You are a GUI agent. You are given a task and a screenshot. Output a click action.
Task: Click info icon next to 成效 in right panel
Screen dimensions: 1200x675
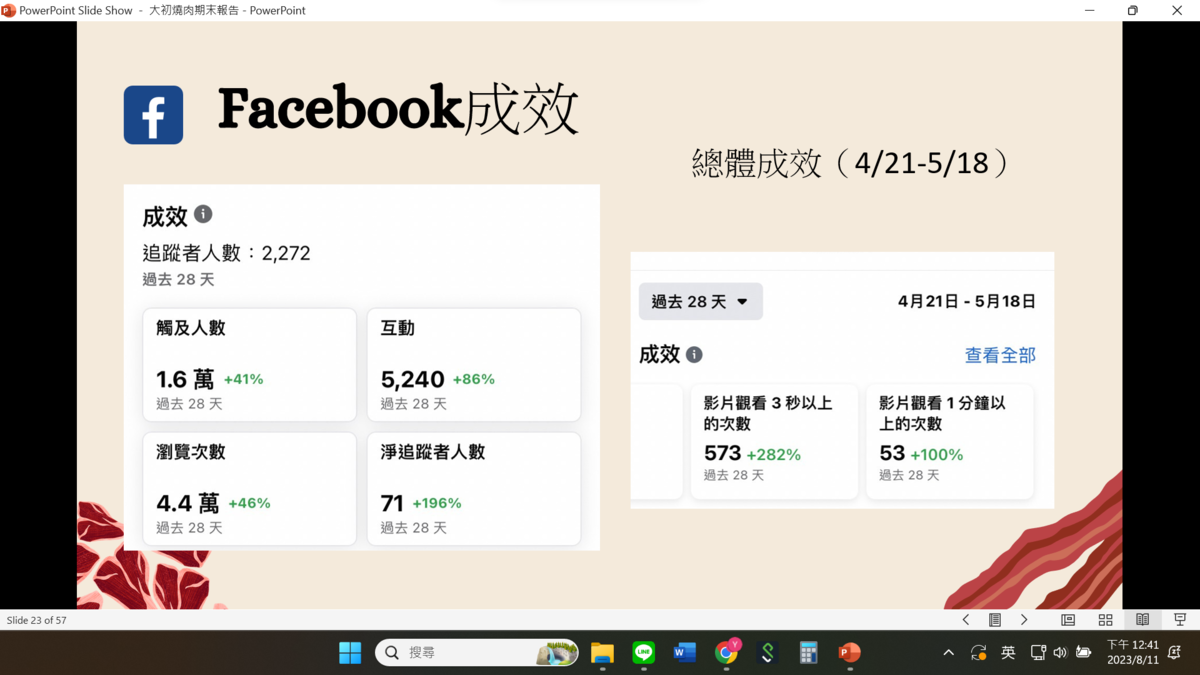click(694, 354)
